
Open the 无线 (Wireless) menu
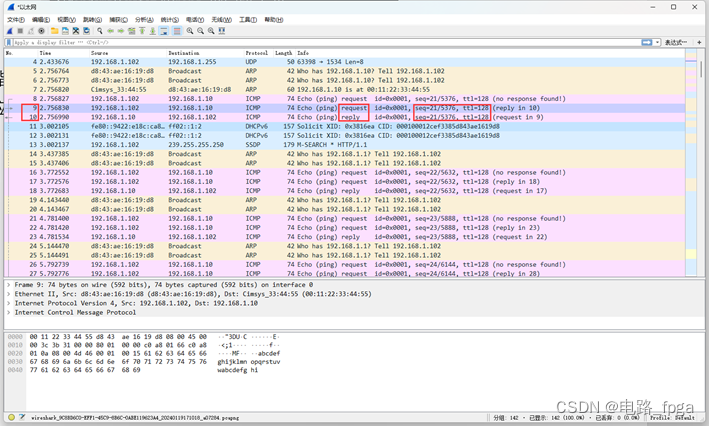coord(222,19)
